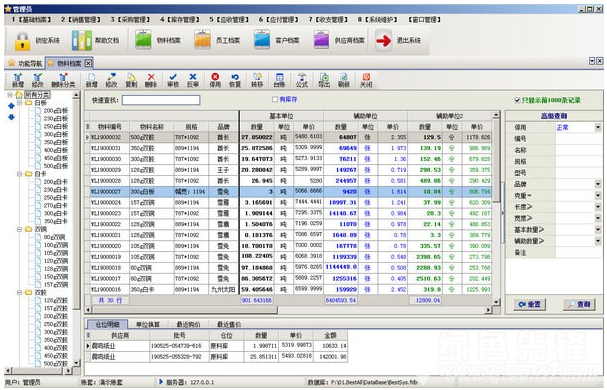Click the 复制 copy icon
The width and height of the screenshot is (607, 390).
(x=131, y=80)
